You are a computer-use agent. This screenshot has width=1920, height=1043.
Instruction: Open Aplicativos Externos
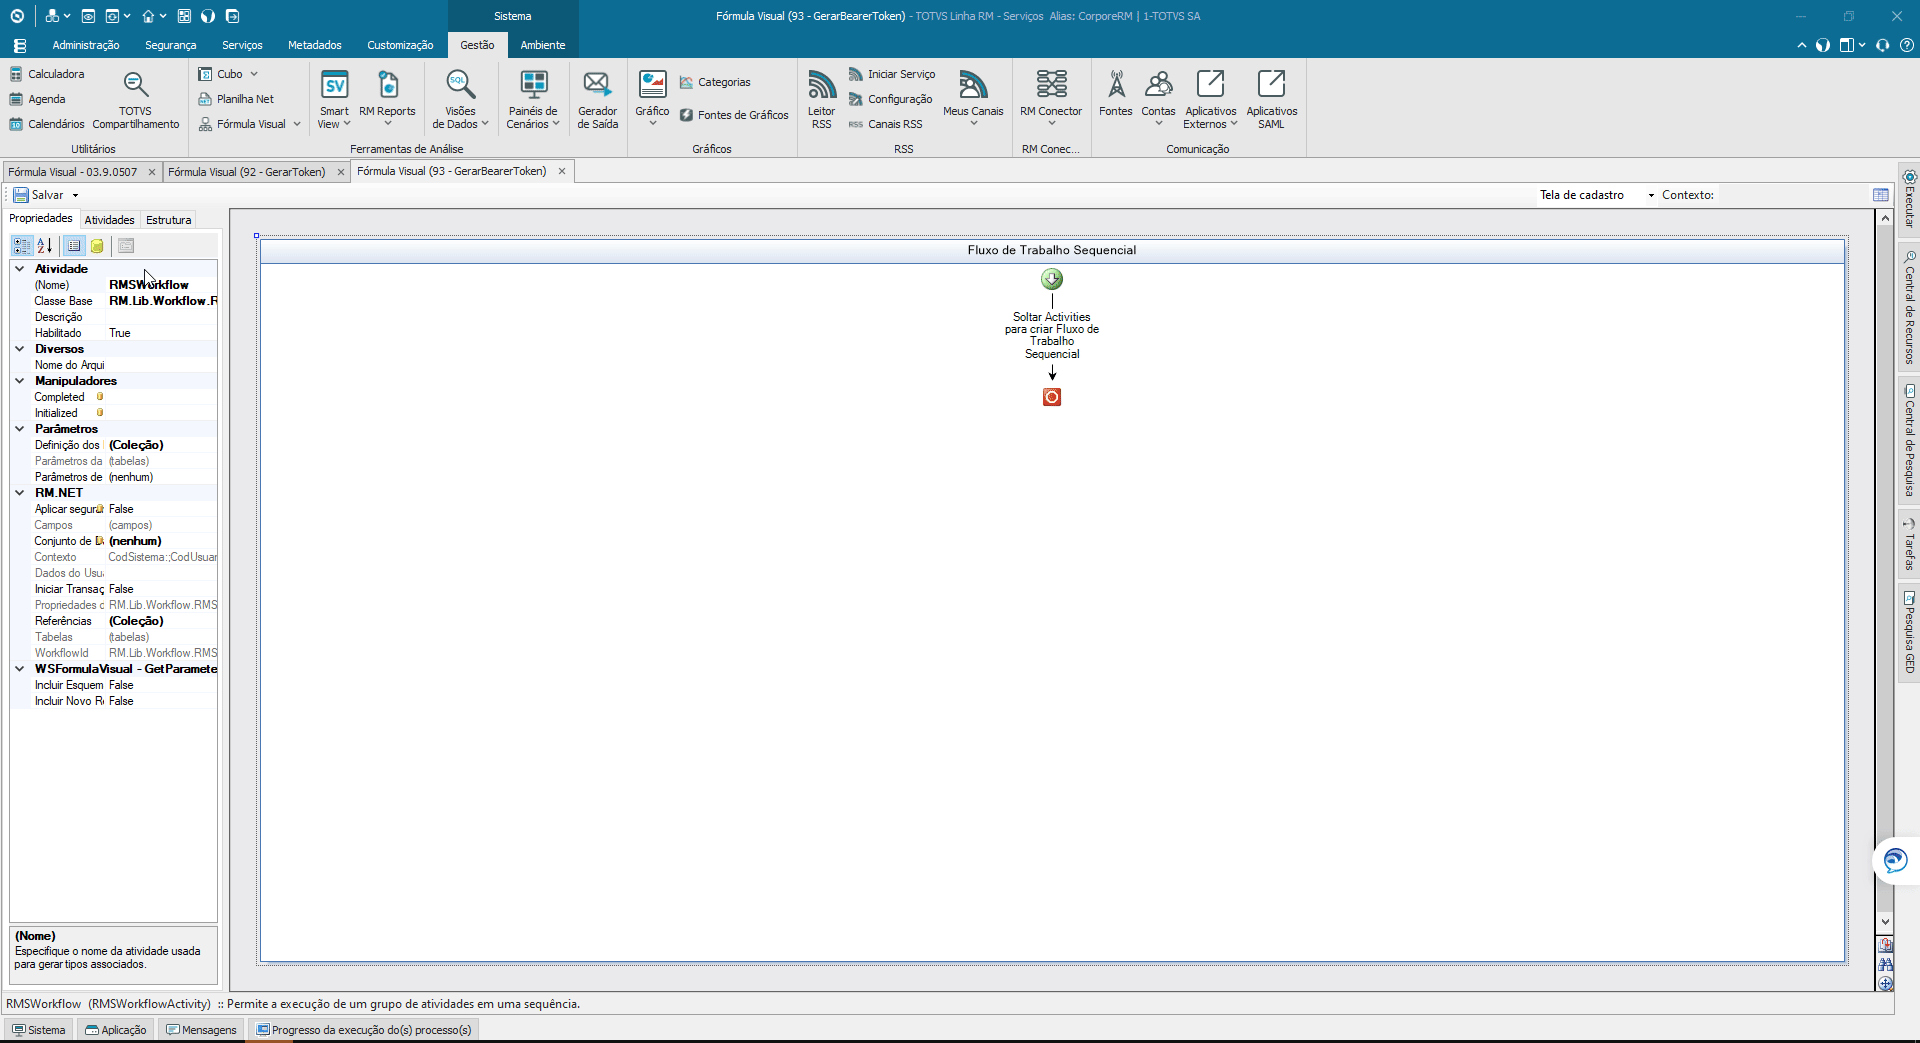point(1211,98)
